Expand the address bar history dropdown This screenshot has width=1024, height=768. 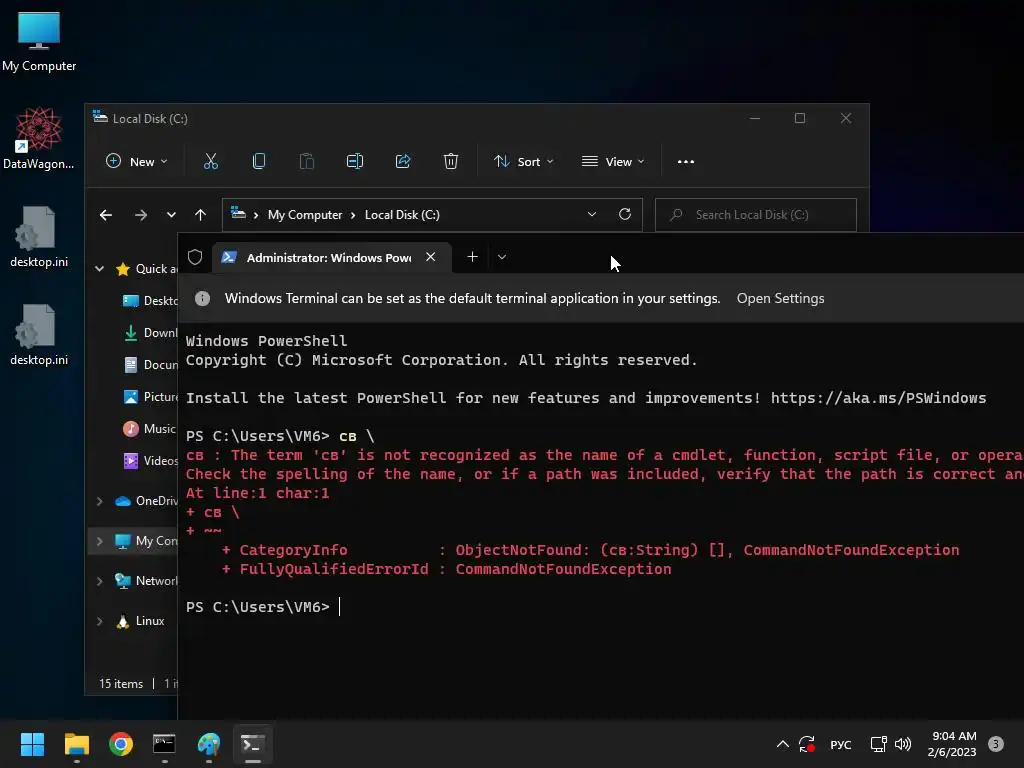591,214
